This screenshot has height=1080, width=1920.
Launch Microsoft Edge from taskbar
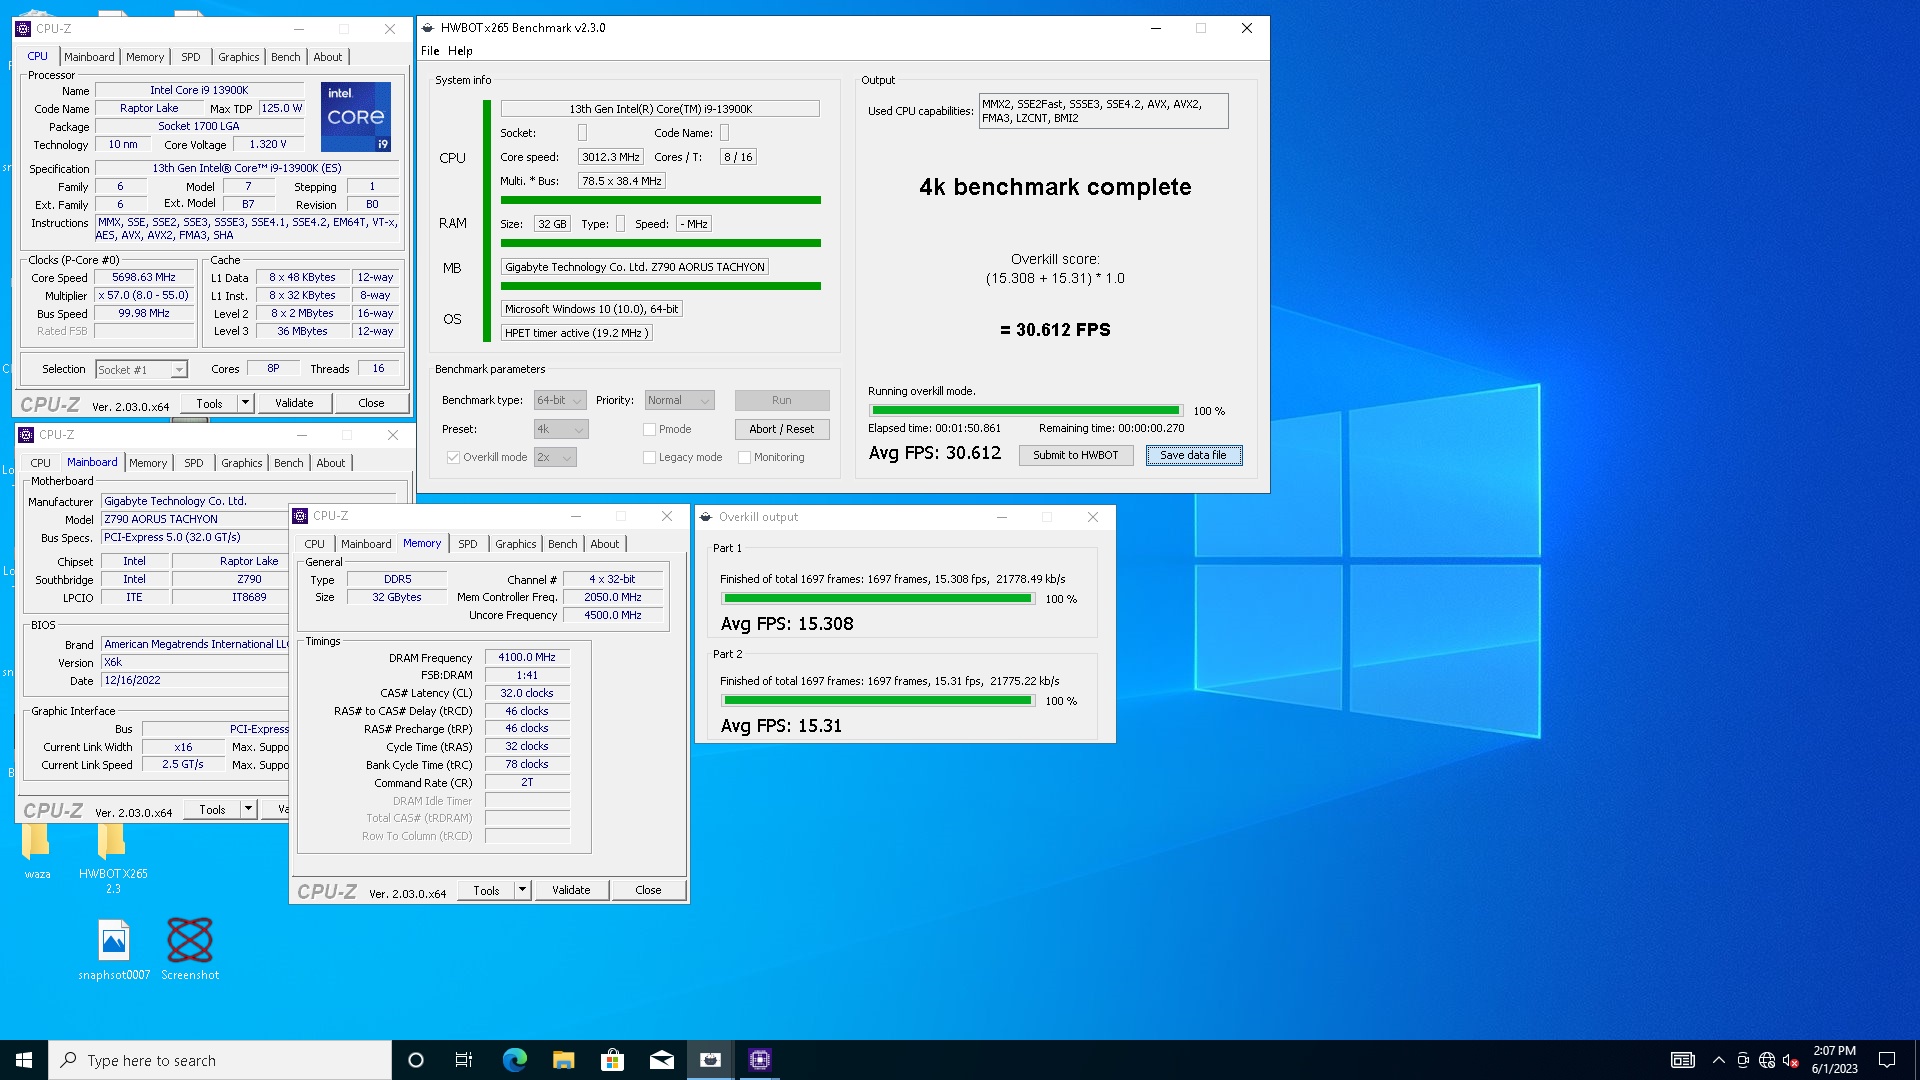pos(514,1060)
